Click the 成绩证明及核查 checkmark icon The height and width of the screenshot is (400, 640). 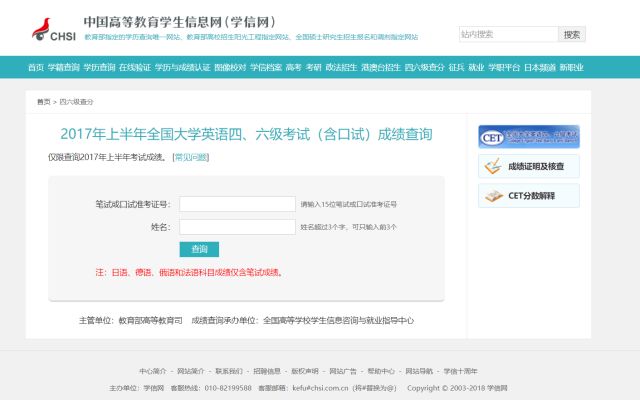[x=493, y=166]
